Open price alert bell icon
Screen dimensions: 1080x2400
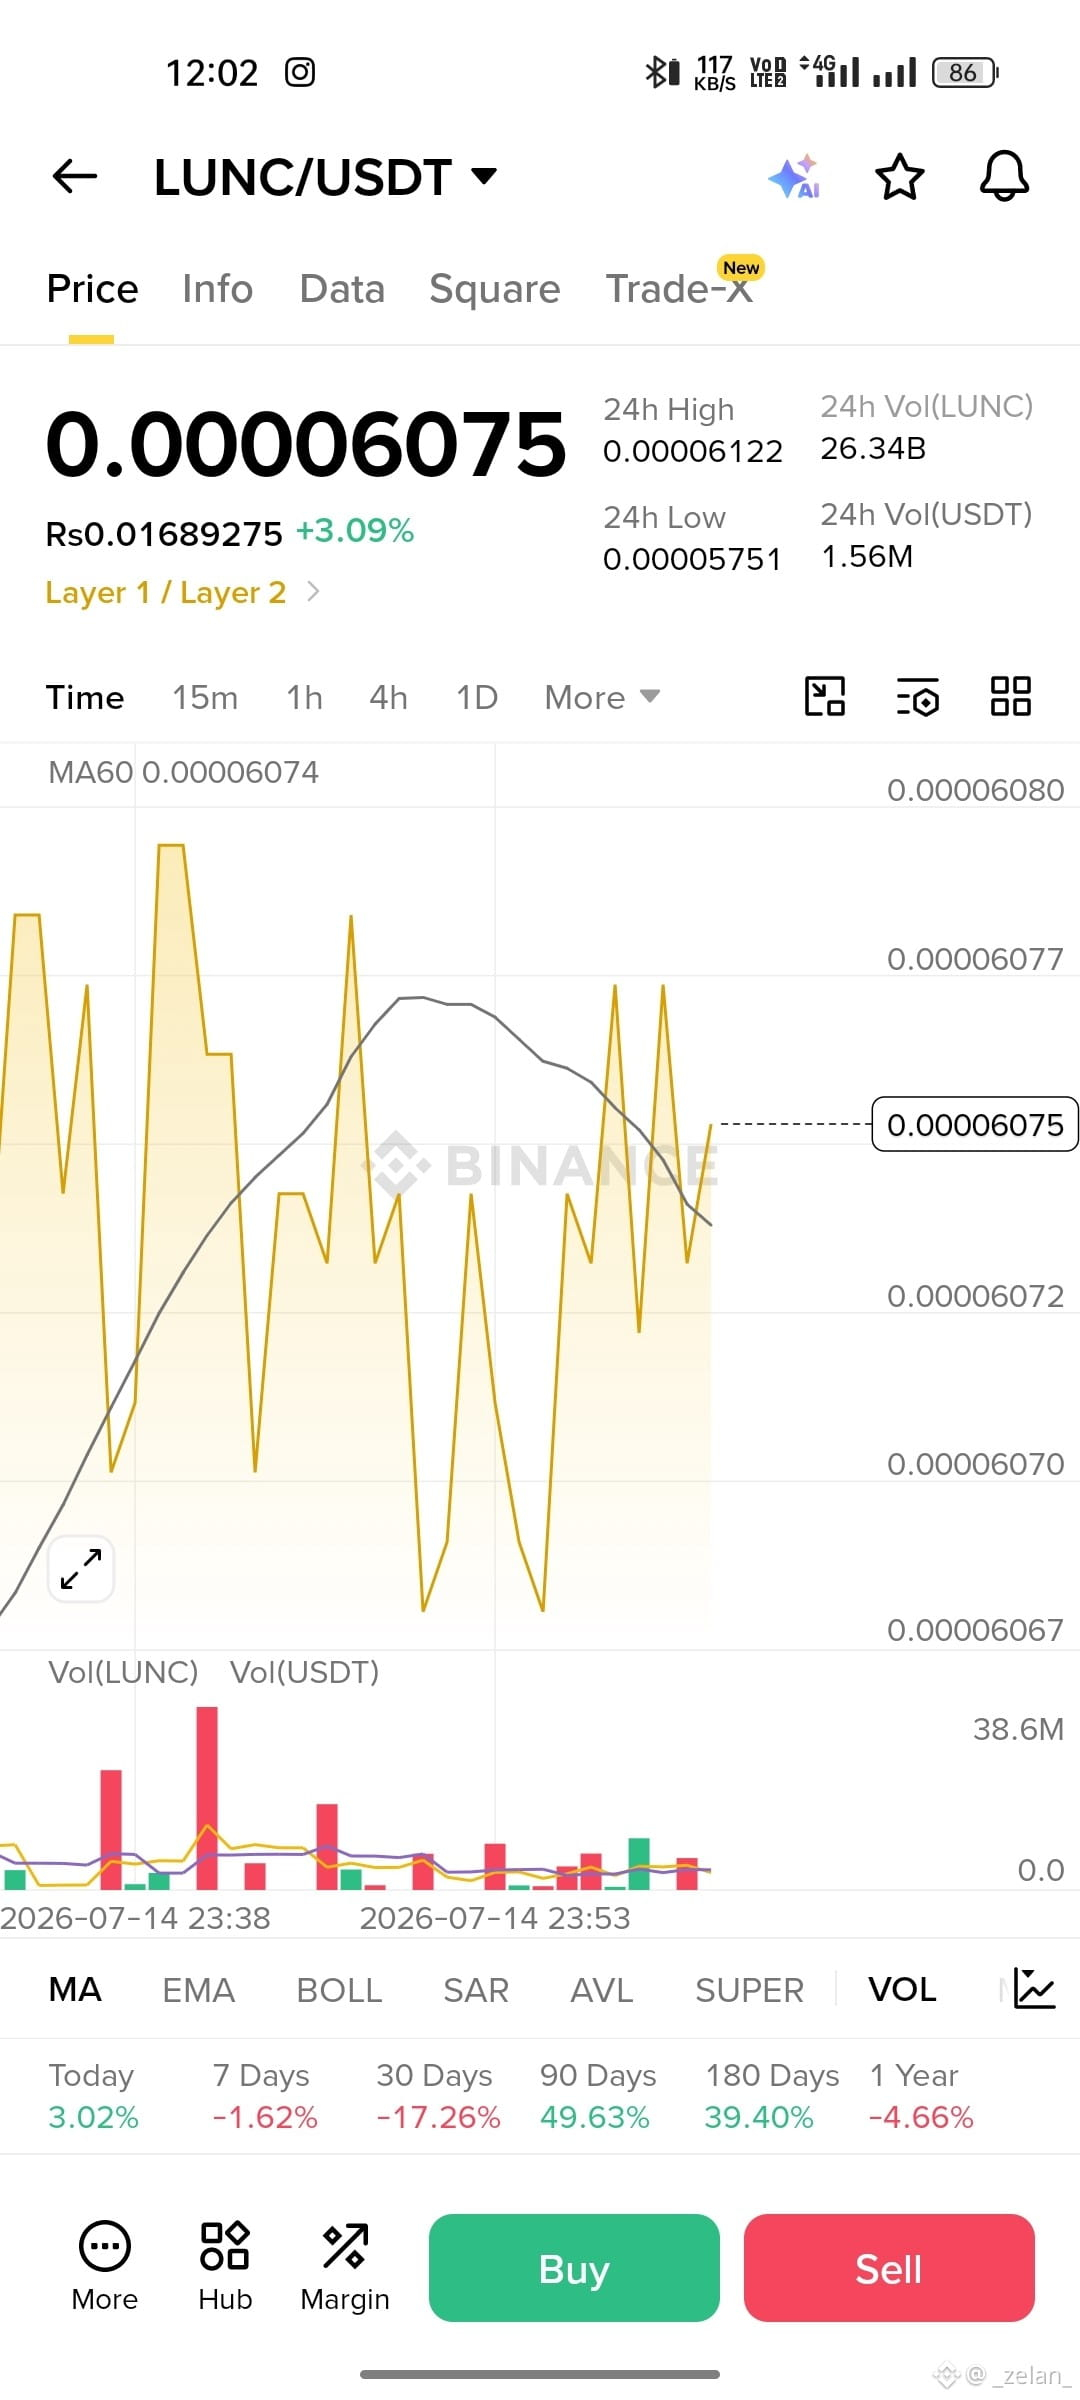[x=1004, y=177]
